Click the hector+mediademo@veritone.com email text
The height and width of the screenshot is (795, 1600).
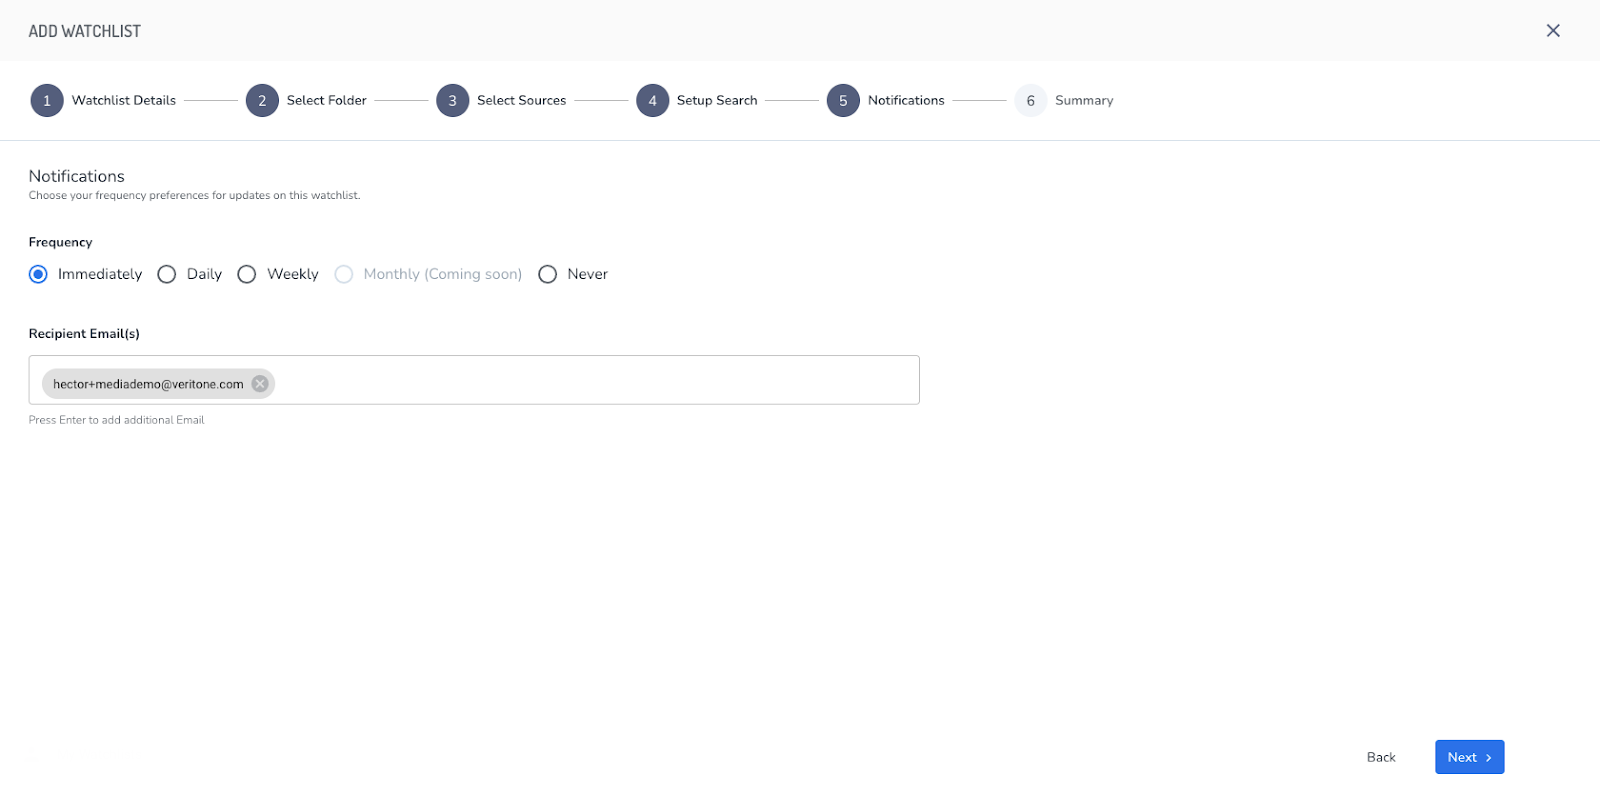coord(148,384)
